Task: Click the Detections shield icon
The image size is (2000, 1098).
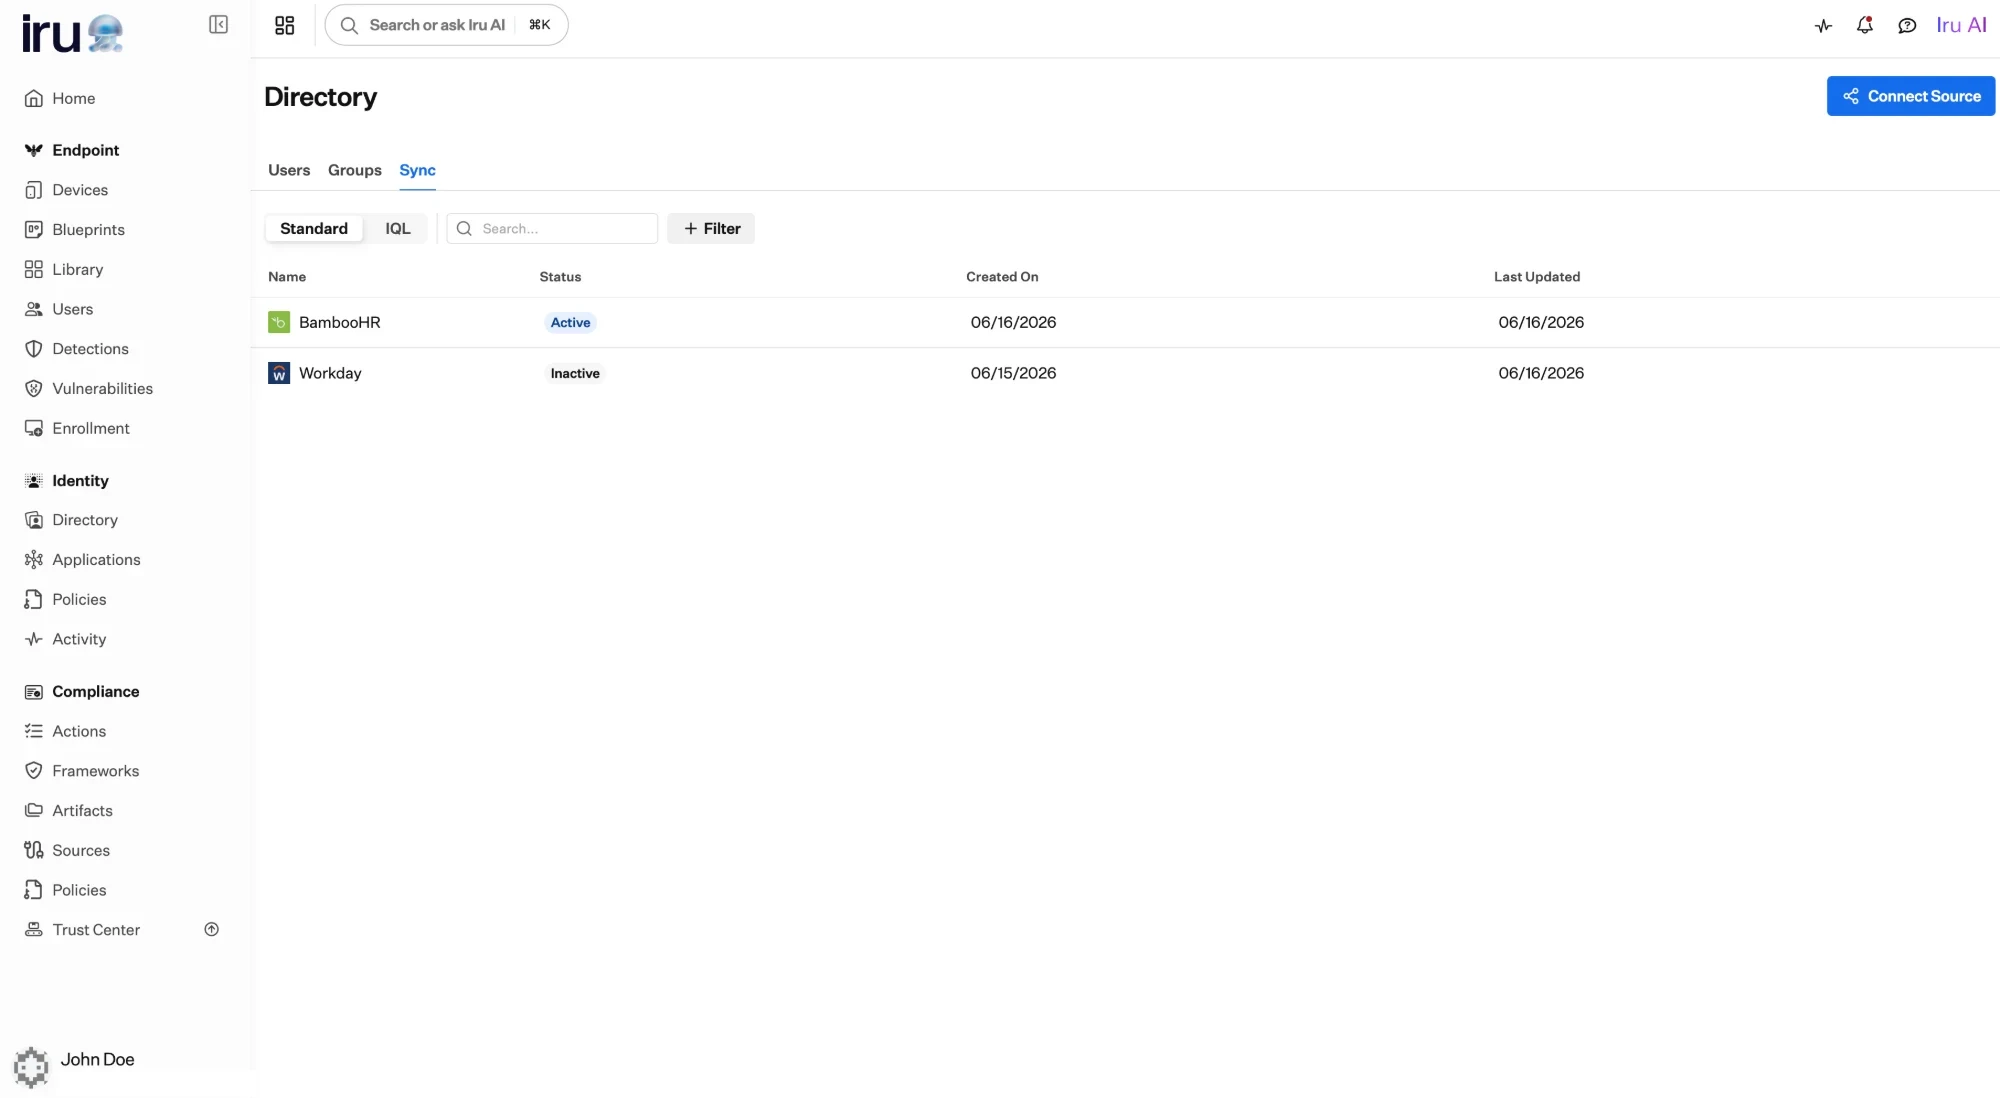Action: tap(34, 349)
